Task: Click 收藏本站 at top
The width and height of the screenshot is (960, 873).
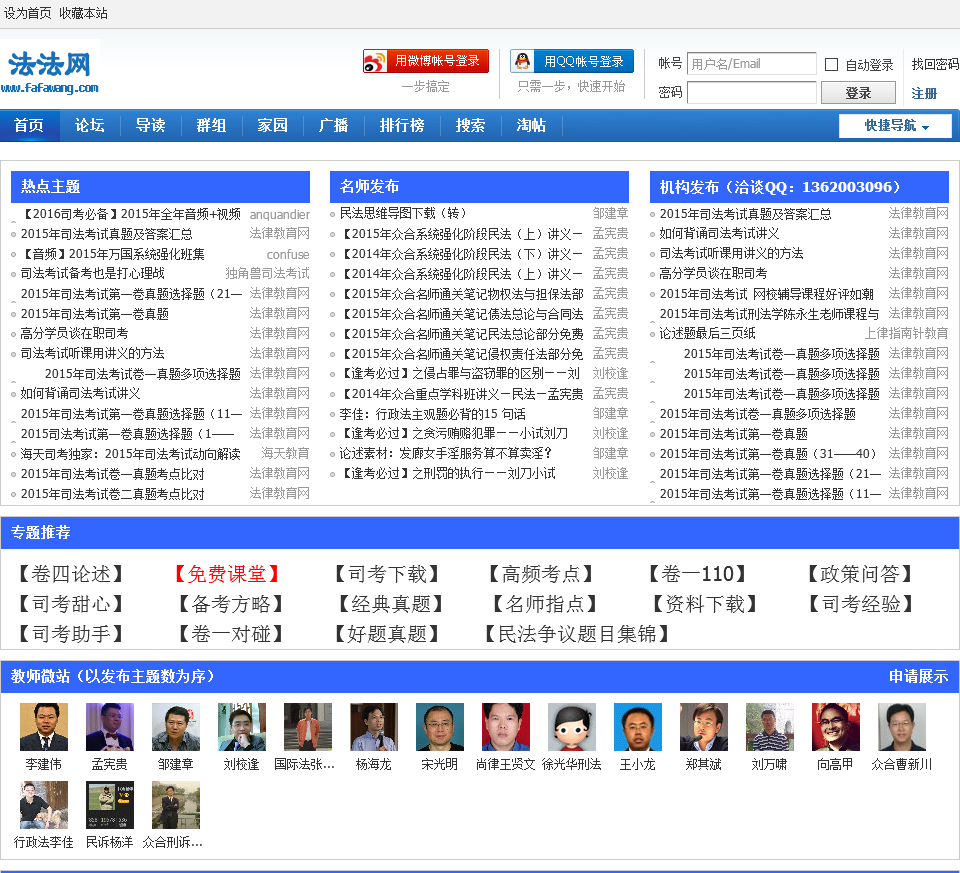Action: tap(83, 13)
